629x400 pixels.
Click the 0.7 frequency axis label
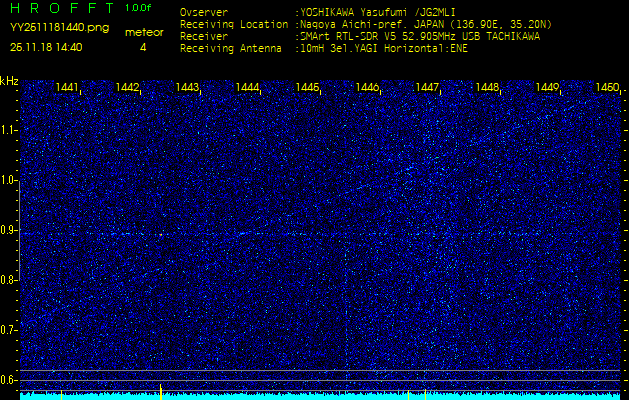click(x=9, y=329)
